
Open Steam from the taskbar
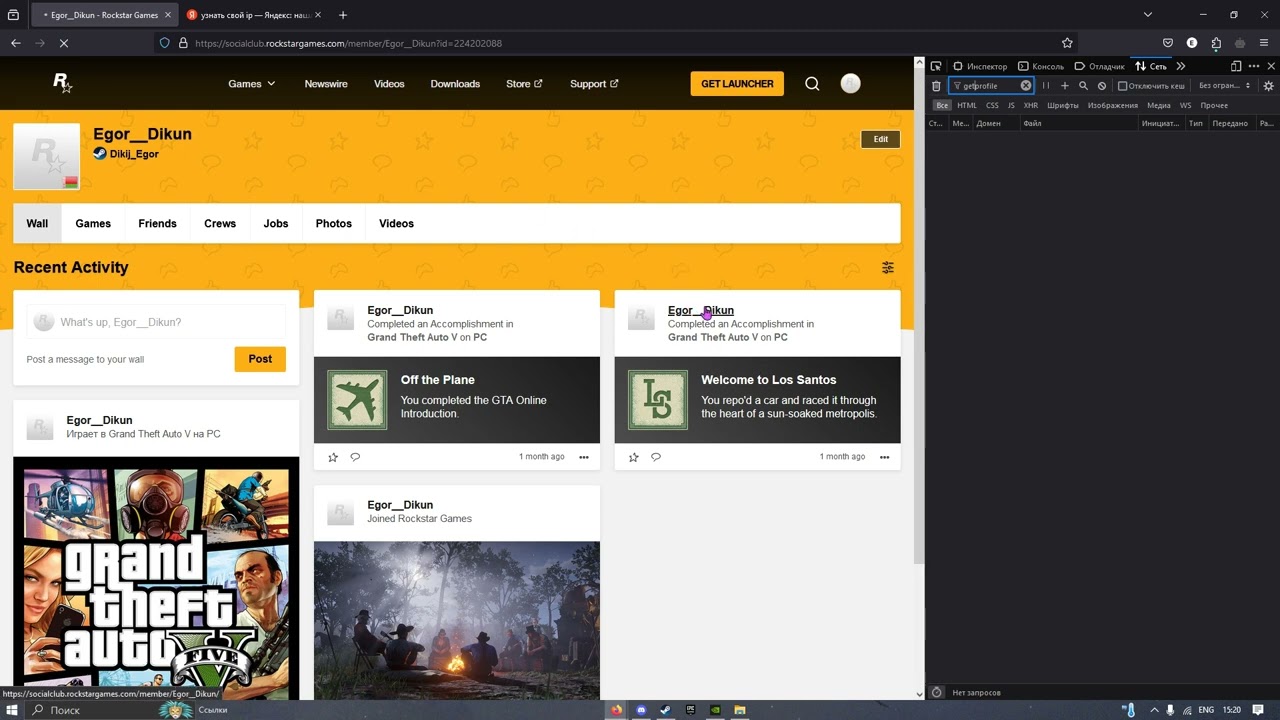click(665, 710)
